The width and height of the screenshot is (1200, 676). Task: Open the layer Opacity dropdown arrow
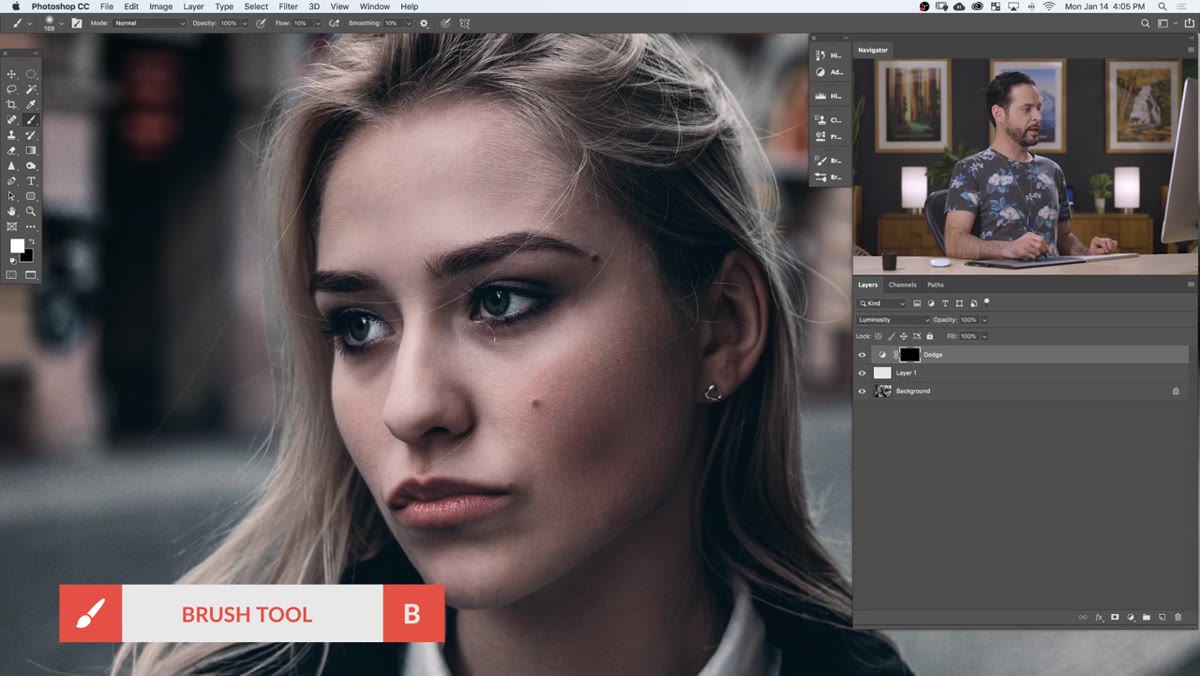click(985, 320)
